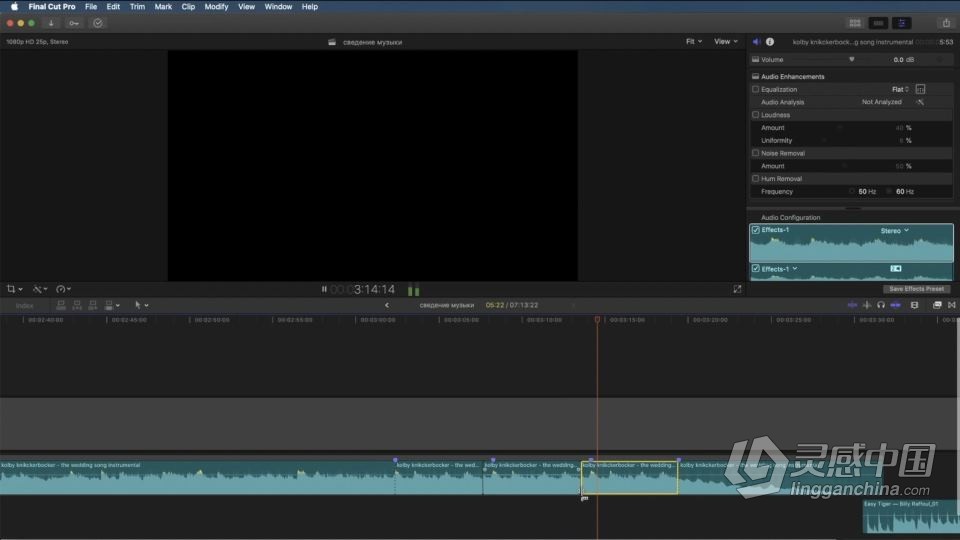Screen dimensions: 960x540
Task: Open the enhancements wand dropdown
Action: point(40,289)
